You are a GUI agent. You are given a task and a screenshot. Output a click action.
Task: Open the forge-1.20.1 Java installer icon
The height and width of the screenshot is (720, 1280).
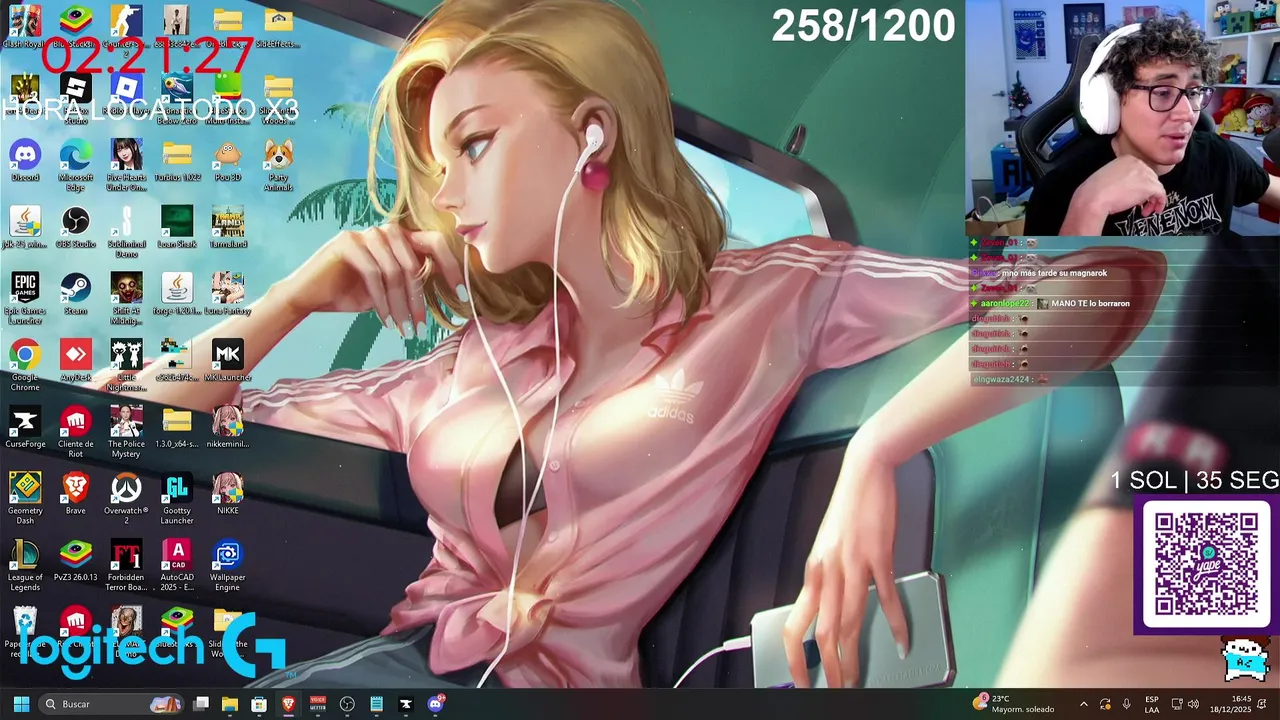coord(177,294)
